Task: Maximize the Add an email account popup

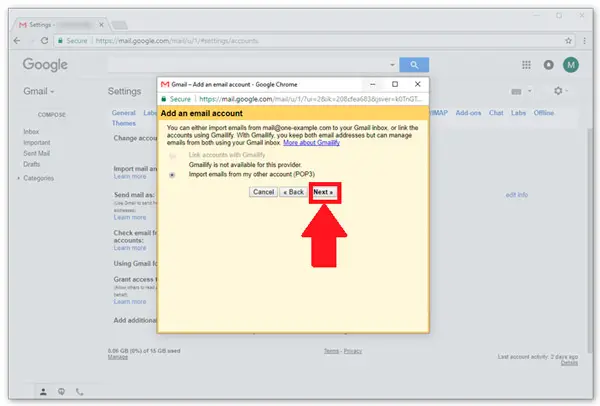Action: click(x=395, y=84)
